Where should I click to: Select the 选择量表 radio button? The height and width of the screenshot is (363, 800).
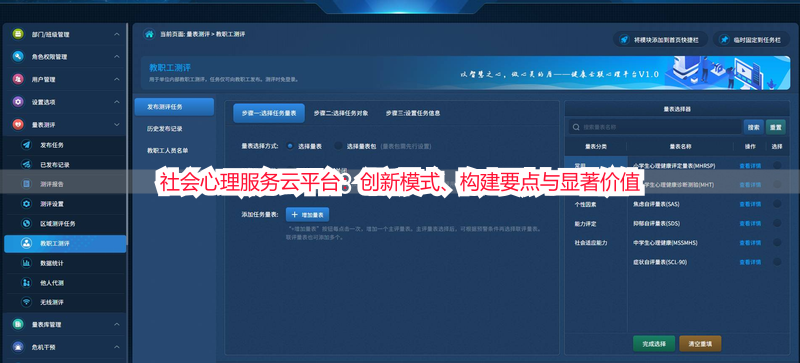[290, 146]
